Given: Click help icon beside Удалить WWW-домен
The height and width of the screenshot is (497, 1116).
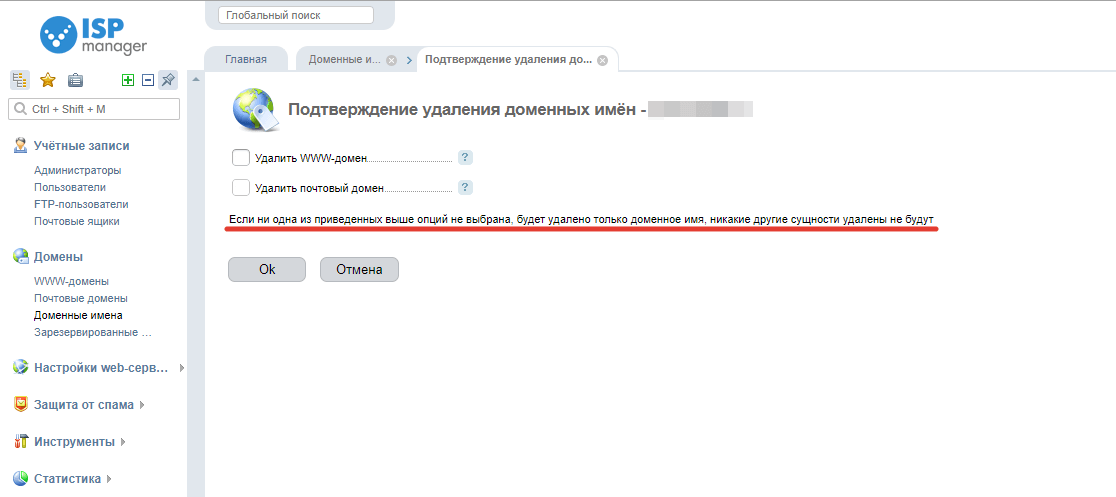Looking at the screenshot, I should (465, 158).
